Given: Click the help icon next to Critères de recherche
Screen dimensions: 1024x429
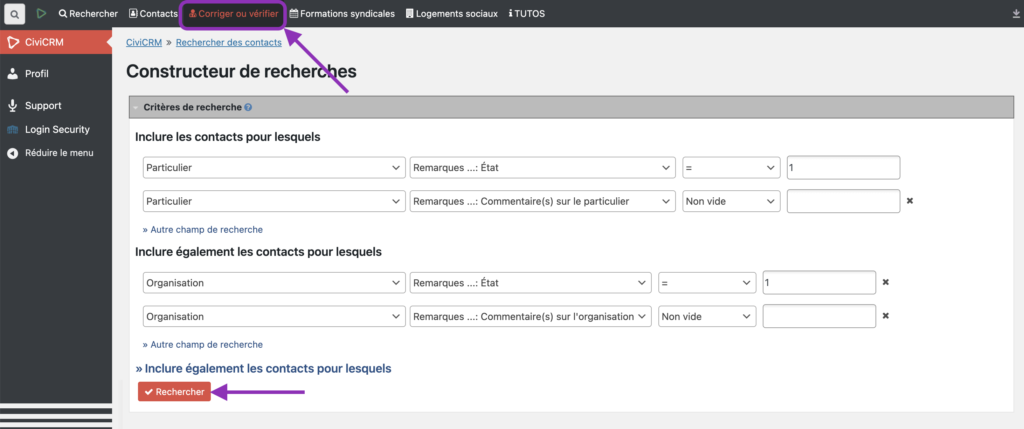Looking at the screenshot, I should 248,107.
